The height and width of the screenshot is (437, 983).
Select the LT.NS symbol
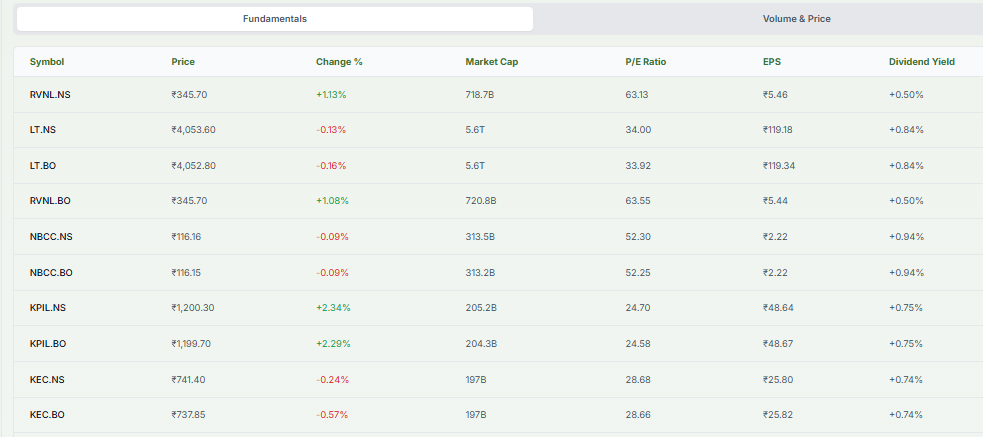pyautogui.click(x=43, y=130)
